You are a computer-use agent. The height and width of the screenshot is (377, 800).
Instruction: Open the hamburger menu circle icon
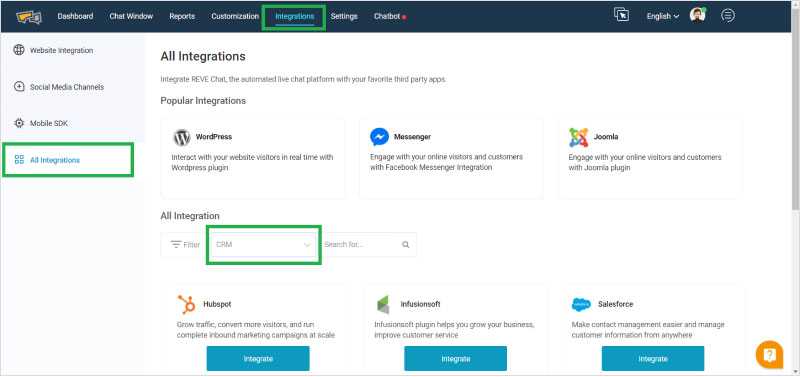728,16
